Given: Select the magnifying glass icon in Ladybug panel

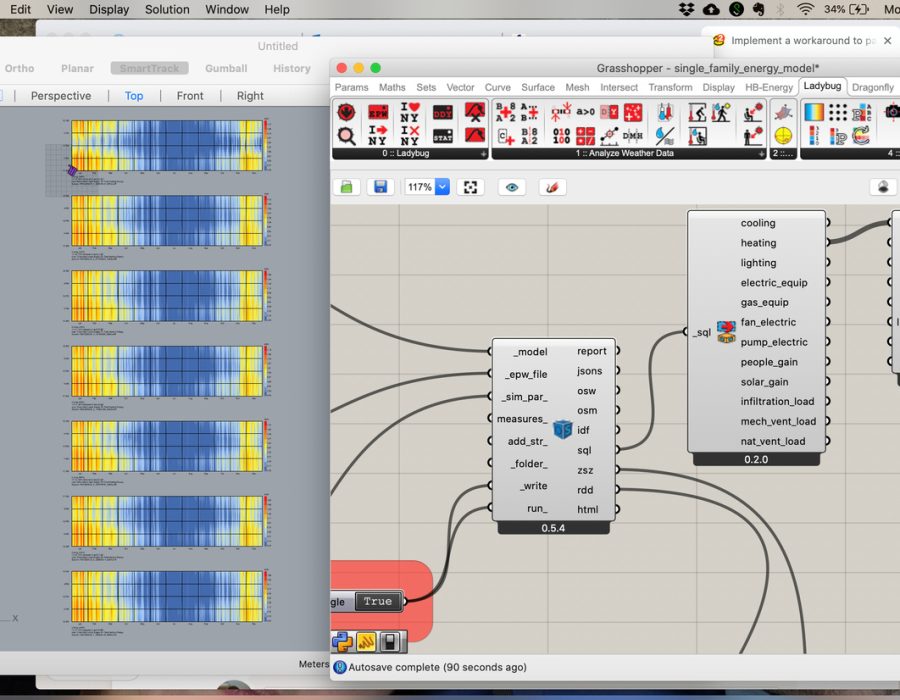Looking at the screenshot, I should tap(346, 136).
